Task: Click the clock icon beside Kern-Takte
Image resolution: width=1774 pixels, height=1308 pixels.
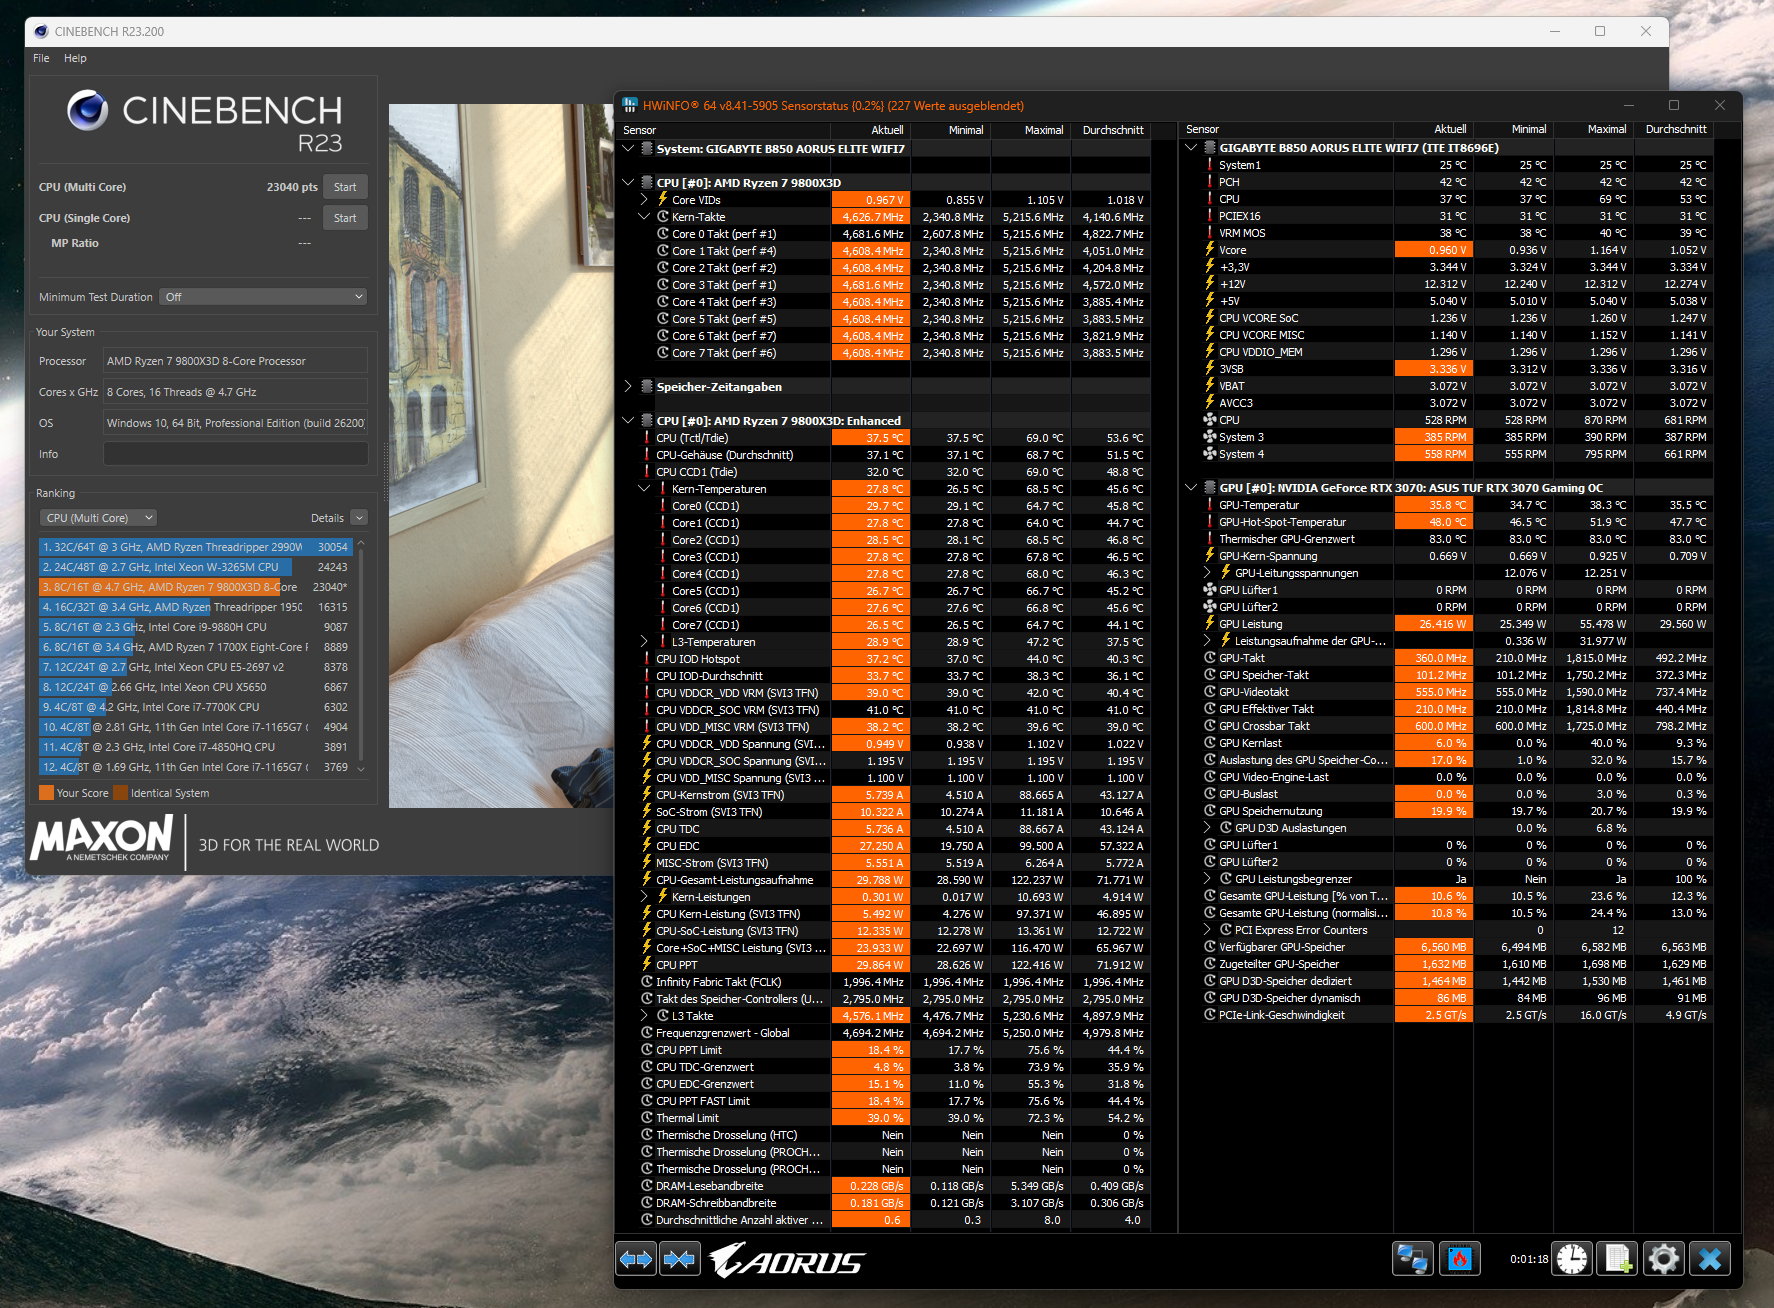Action: point(663,217)
